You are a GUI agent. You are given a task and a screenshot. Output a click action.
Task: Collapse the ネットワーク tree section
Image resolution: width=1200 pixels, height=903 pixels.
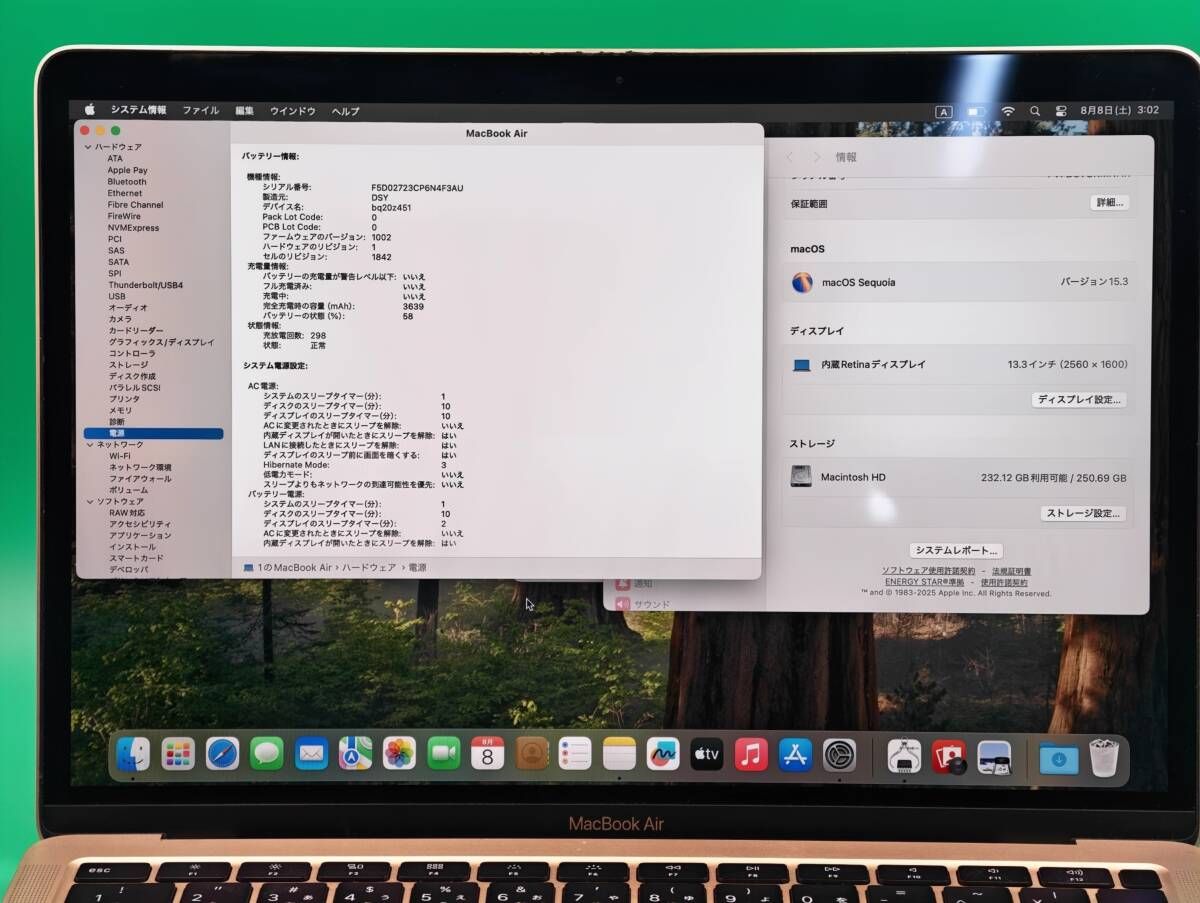[88, 445]
